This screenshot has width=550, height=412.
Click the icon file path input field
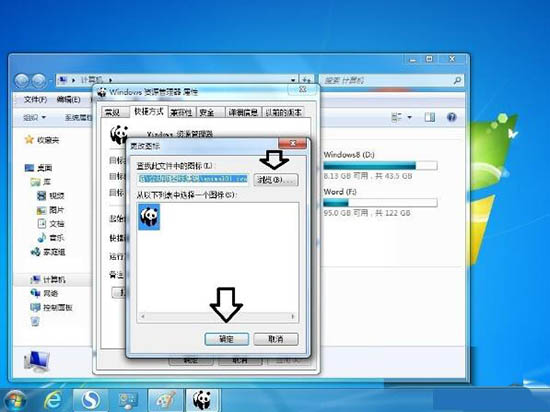pyautogui.click(x=193, y=179)
